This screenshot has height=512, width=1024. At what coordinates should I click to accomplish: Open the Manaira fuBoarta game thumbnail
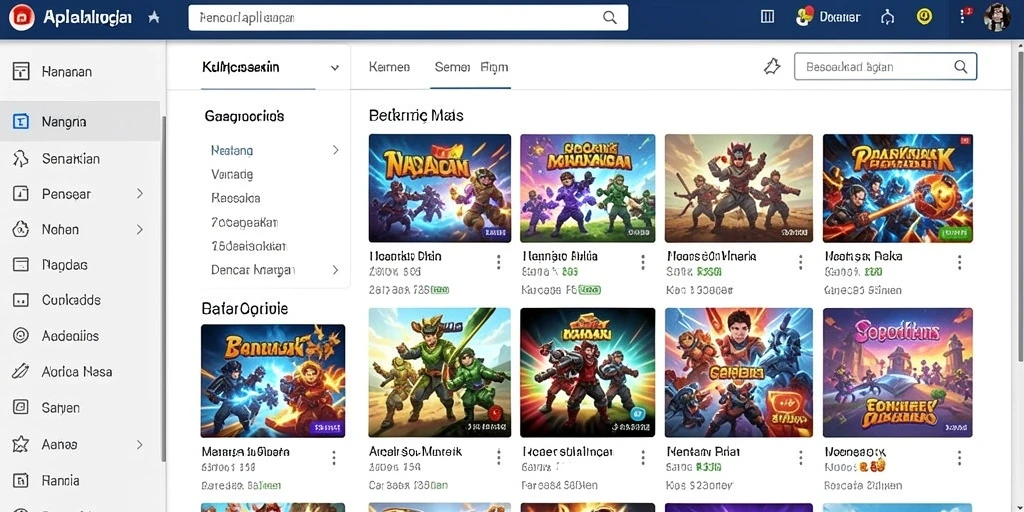pos(273,381)
